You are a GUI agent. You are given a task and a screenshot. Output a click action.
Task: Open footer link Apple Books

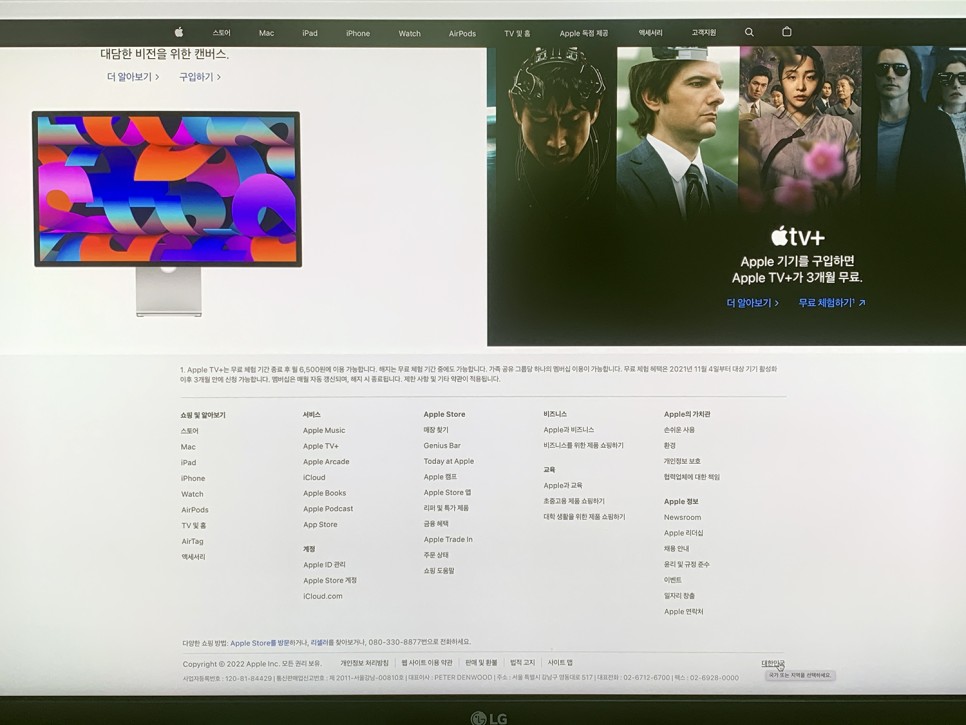(x=324, y=493)
